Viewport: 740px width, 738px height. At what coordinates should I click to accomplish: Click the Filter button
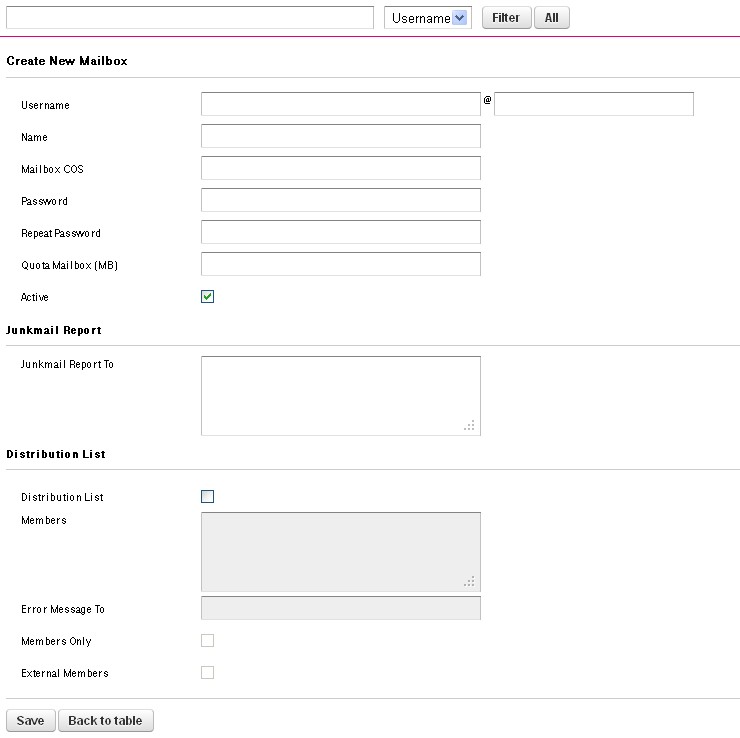506,18
